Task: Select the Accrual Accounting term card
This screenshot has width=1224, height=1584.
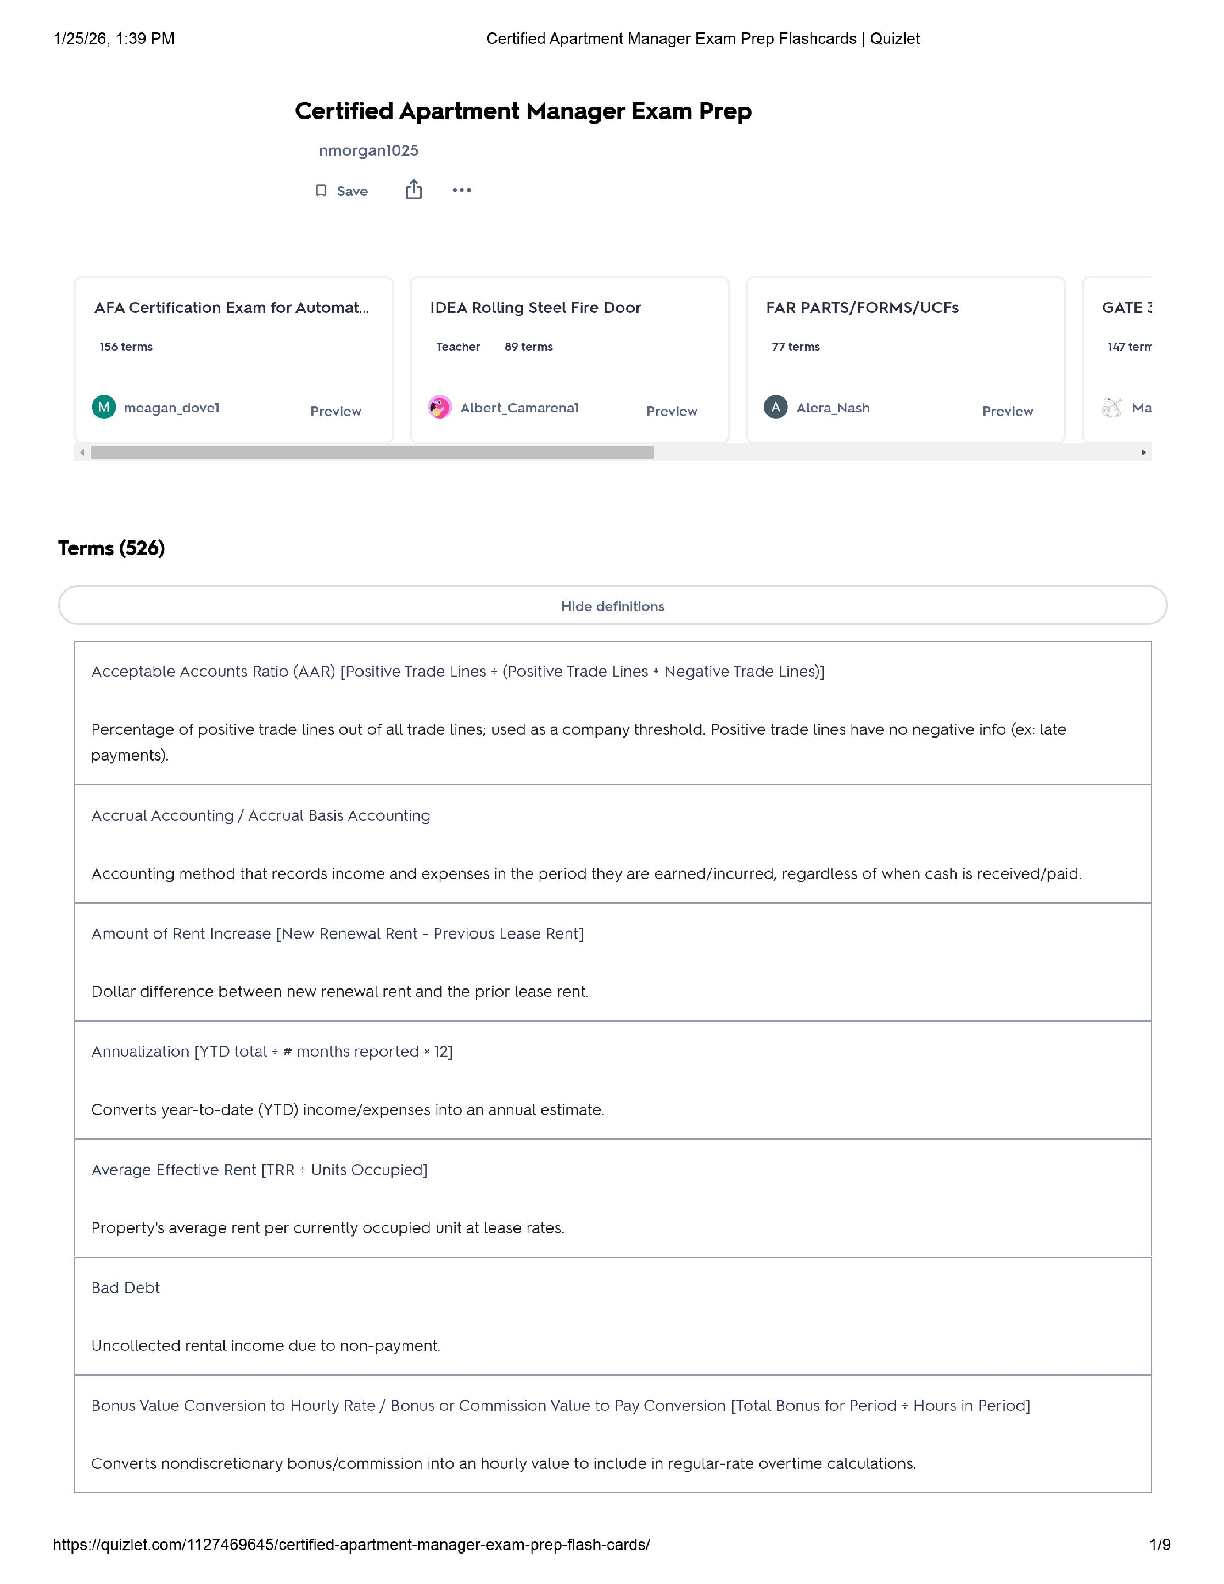Action: (x=612, y=844)
